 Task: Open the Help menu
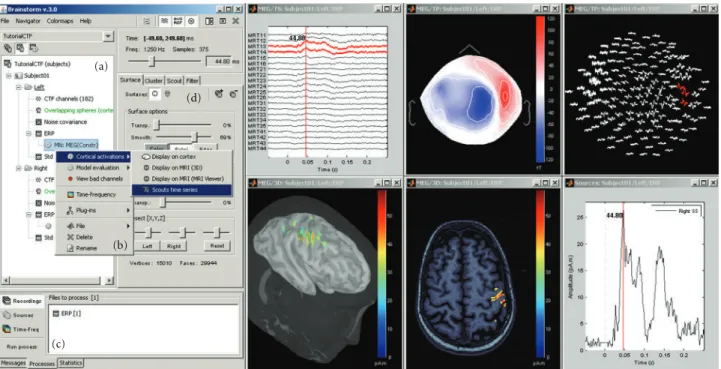pyautogui.click(x=85, y=21)
